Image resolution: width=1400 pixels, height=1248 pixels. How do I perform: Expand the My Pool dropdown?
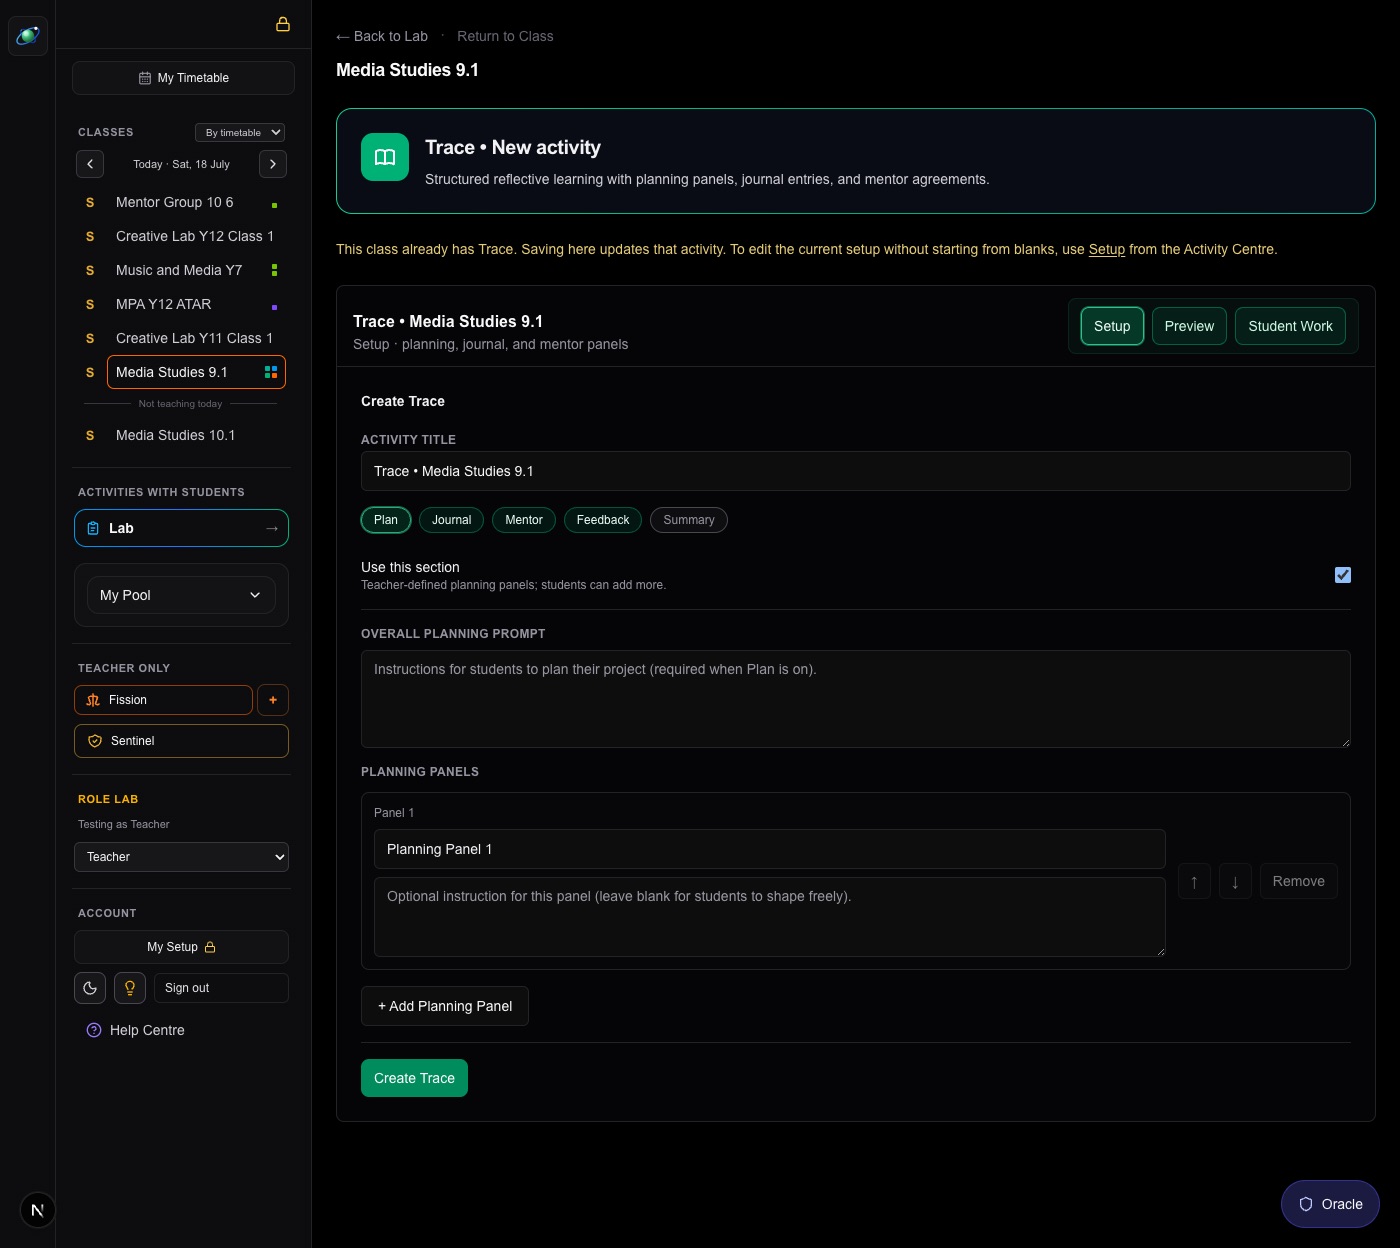(x=181, y=595)
